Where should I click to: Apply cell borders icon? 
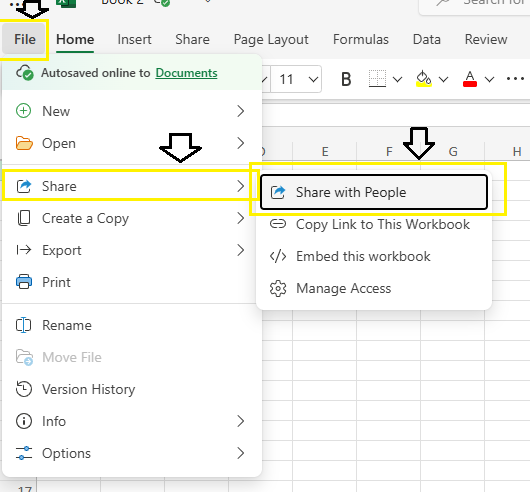(377, 79)
